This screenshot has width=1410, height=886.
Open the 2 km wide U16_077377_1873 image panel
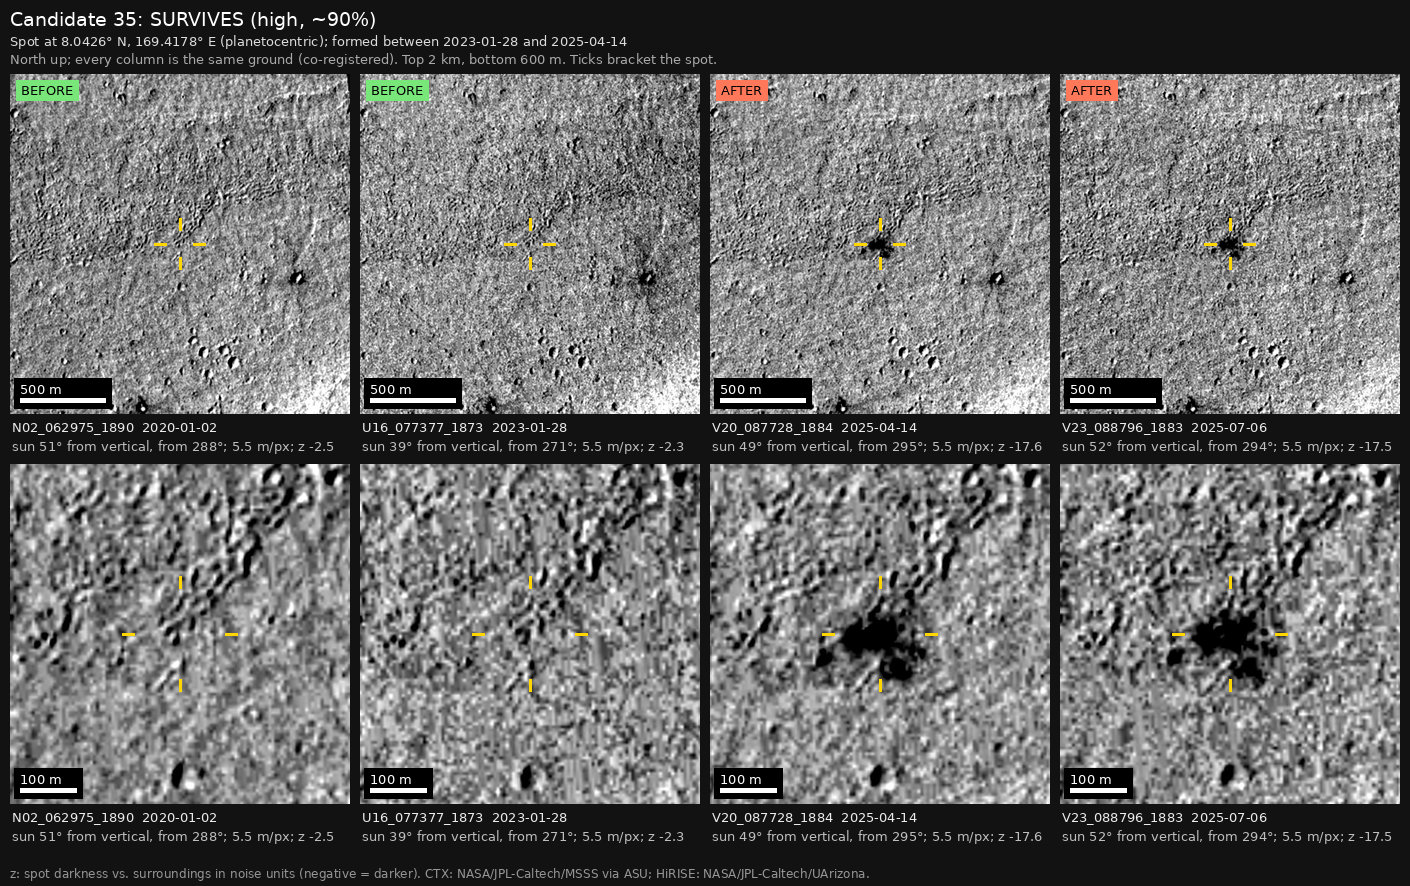tap(530, 244)
